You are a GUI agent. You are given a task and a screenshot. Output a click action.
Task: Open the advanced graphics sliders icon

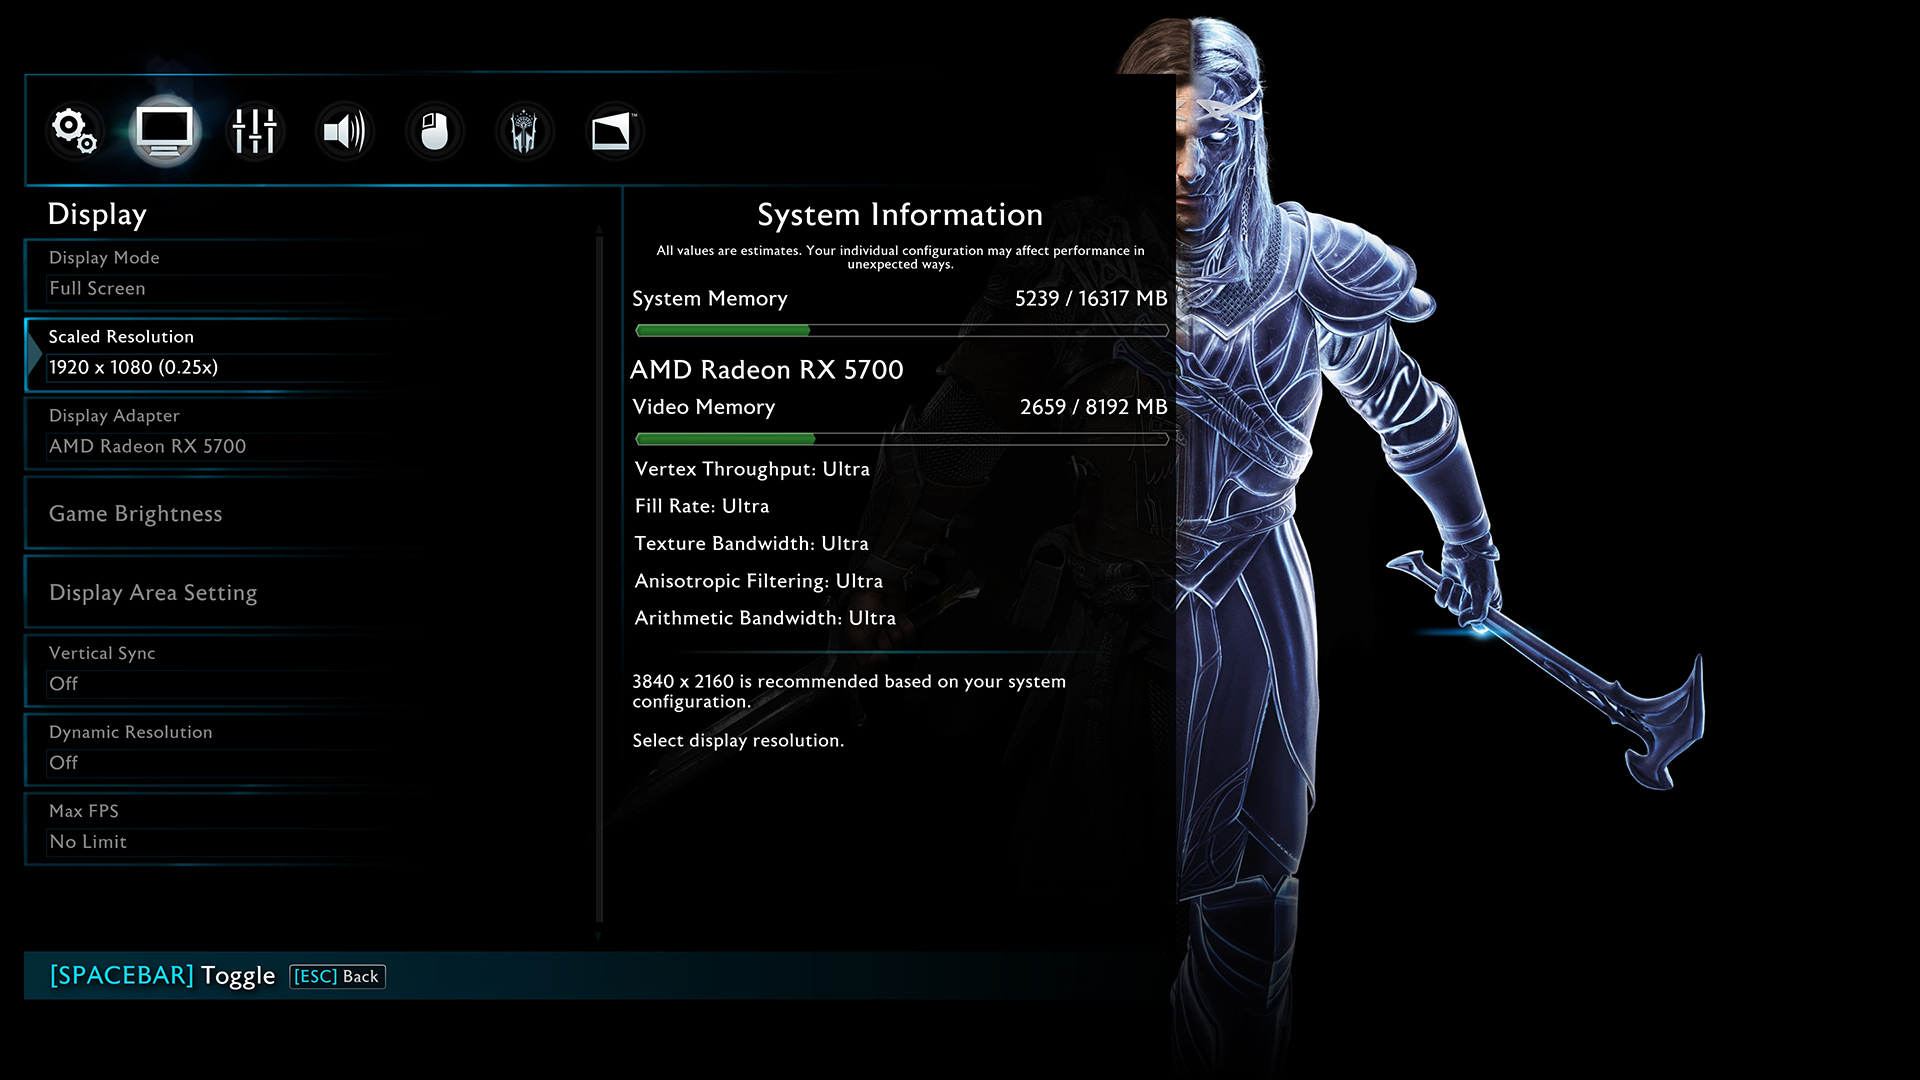coord(254,131)
